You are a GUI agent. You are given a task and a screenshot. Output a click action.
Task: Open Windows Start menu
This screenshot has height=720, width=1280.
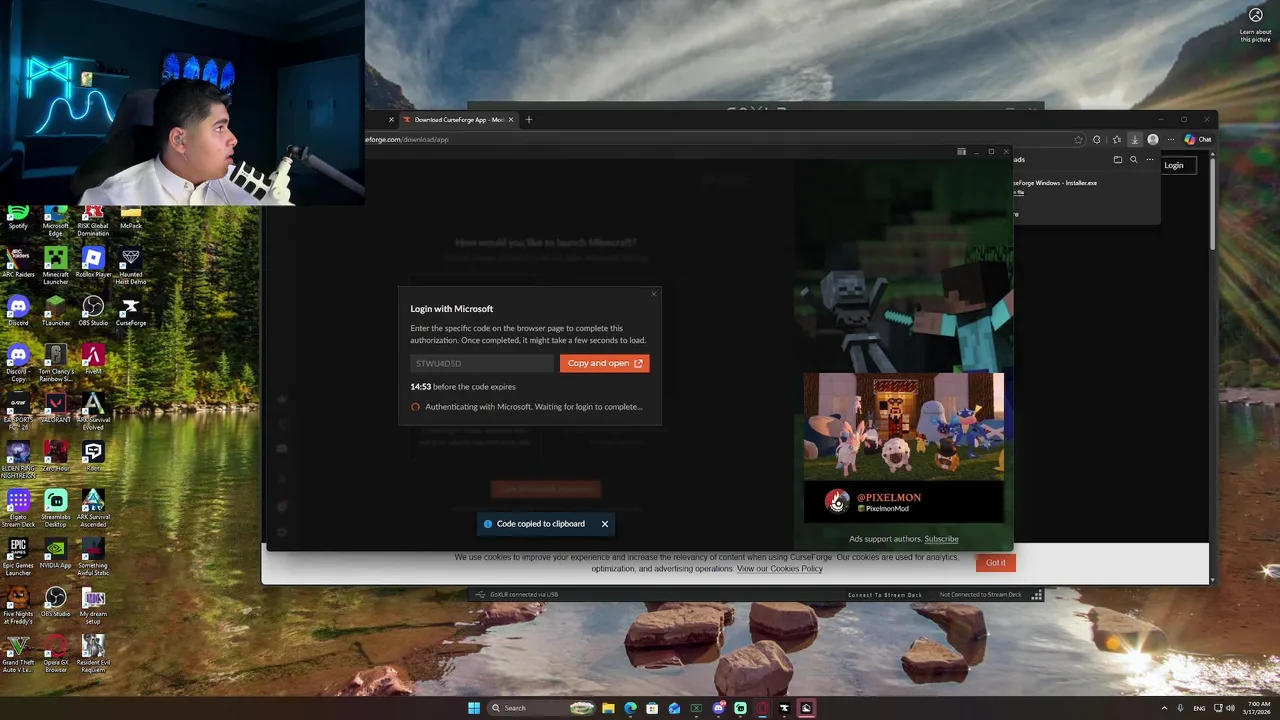474,708
